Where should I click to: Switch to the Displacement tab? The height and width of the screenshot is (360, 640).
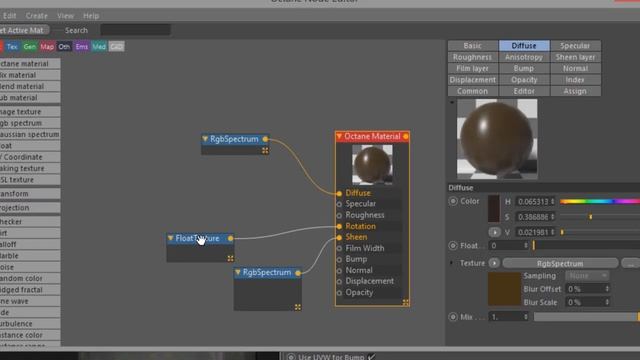point(473,80)
